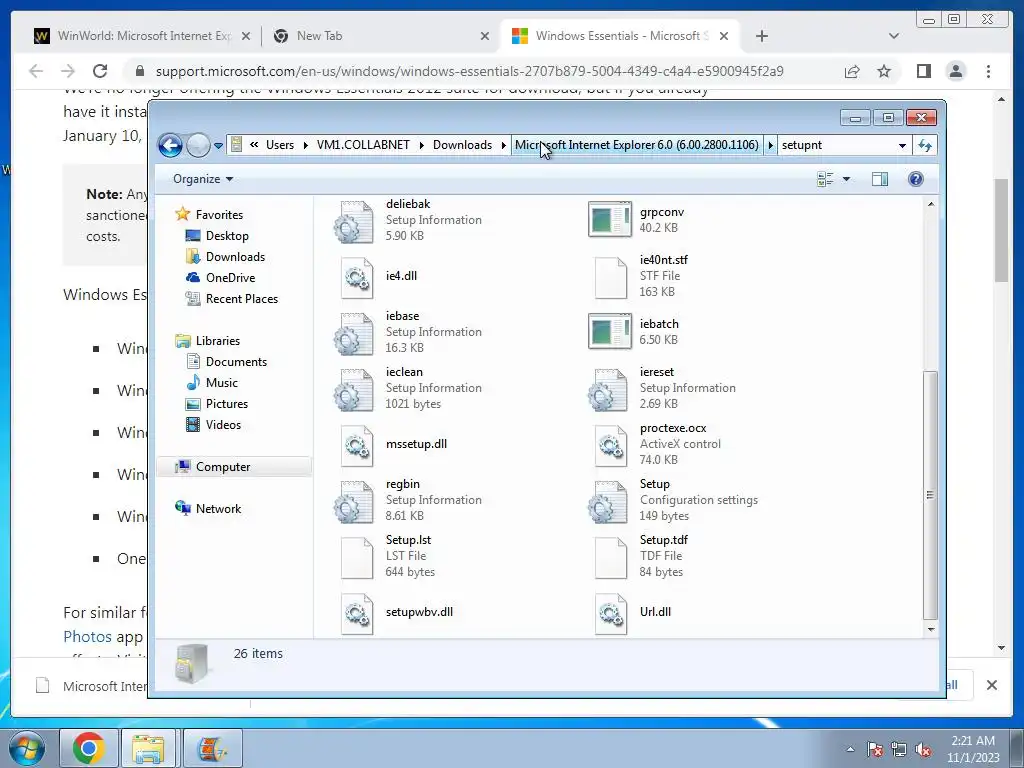
Task: Select the deliebak Setup Information file
Action: tap(408, 220)
